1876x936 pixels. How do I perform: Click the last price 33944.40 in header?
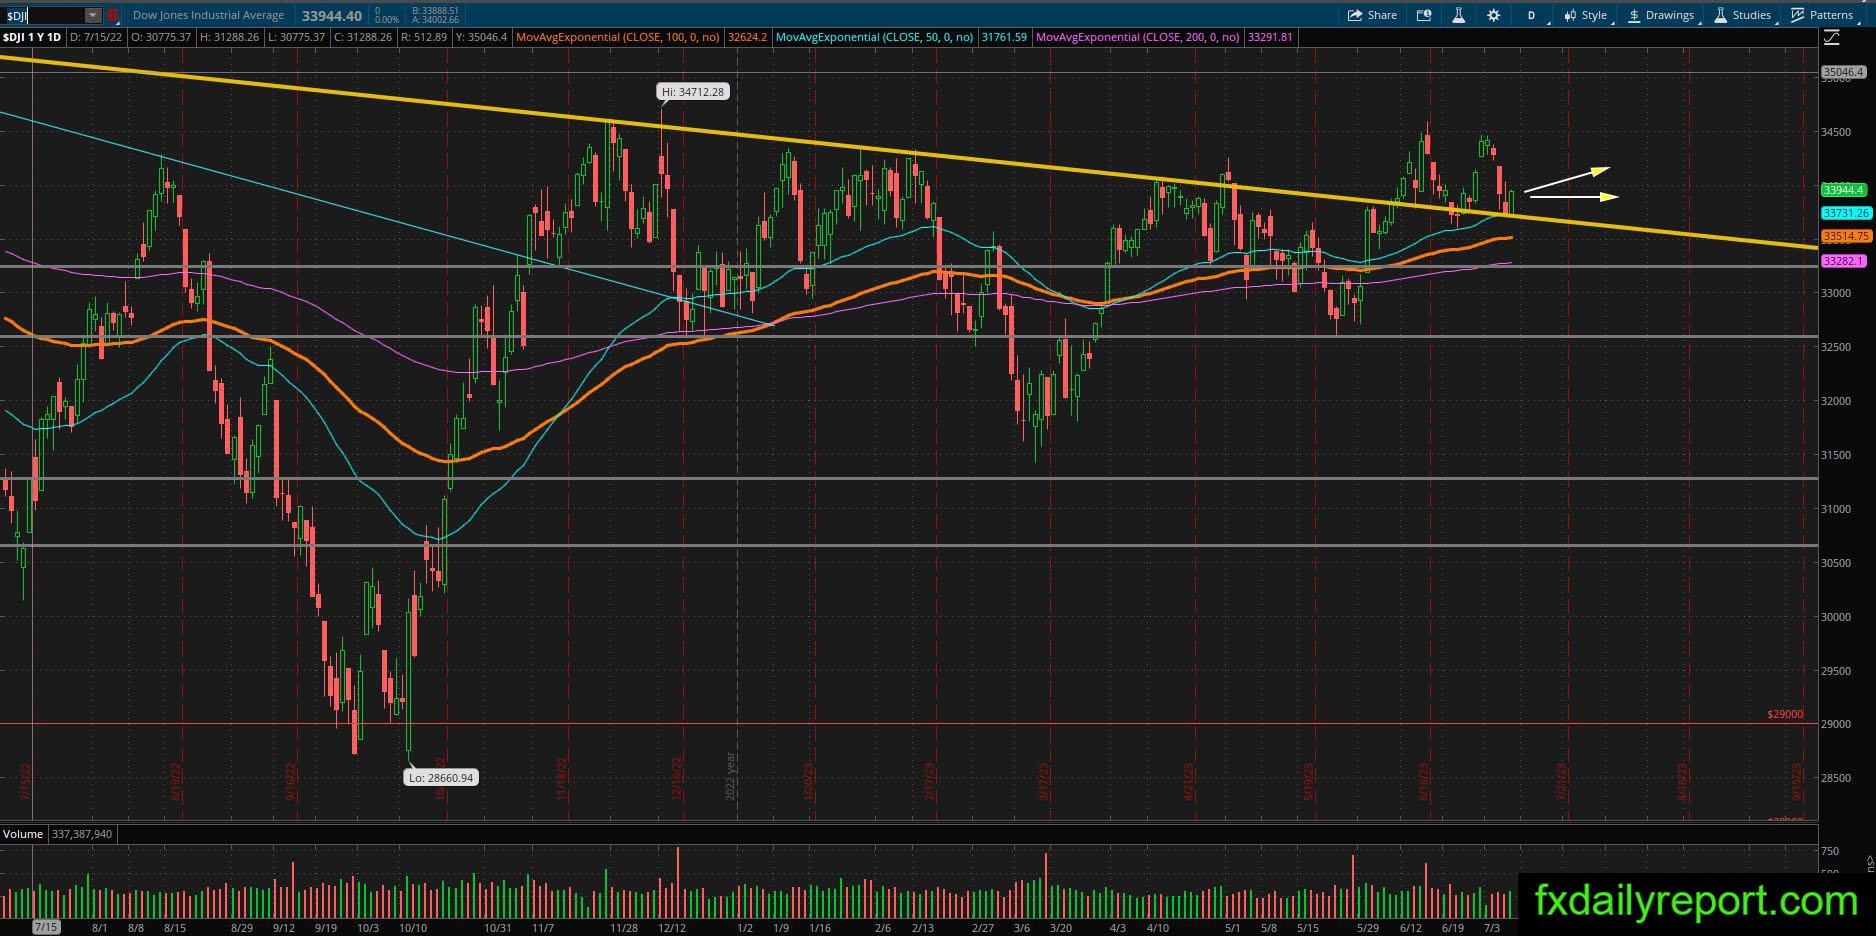tap(332, 15)
